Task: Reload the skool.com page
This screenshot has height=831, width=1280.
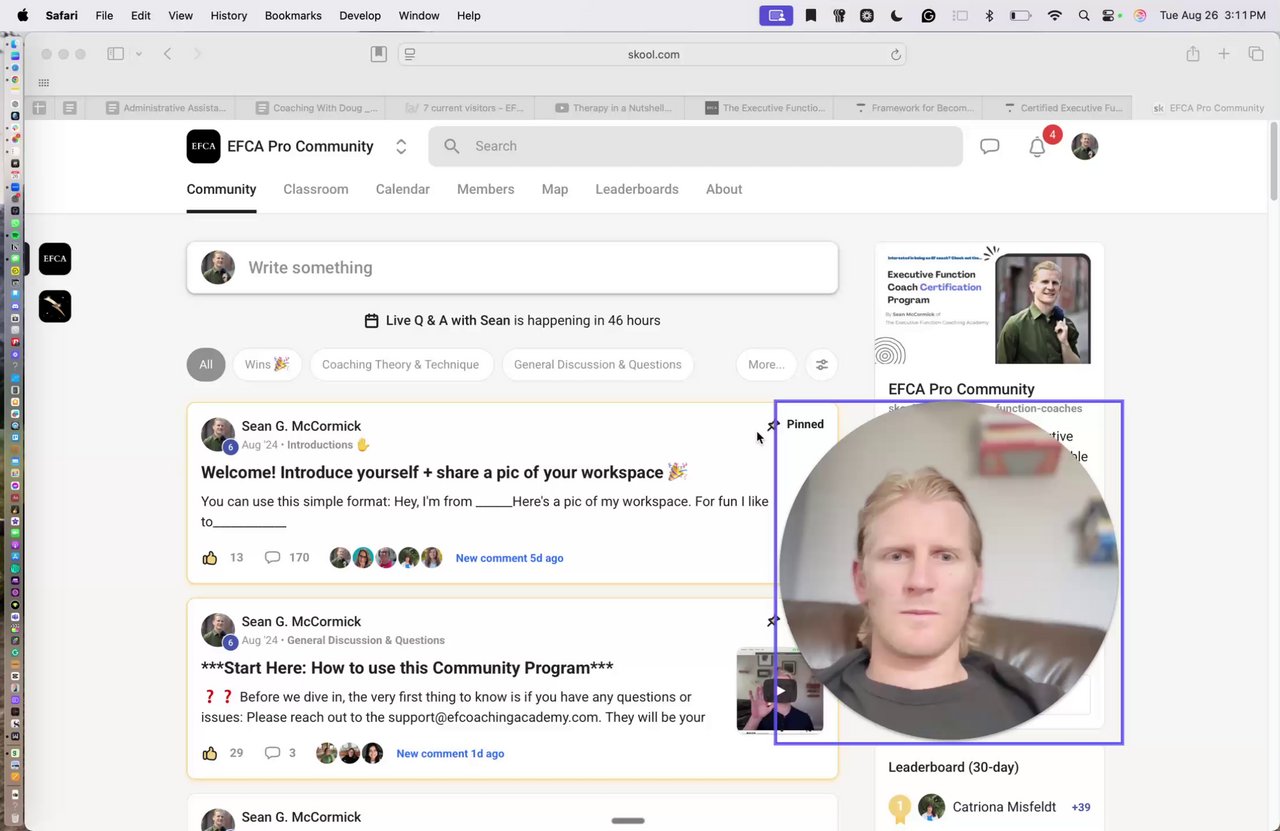Action: [x=896, y=54]
